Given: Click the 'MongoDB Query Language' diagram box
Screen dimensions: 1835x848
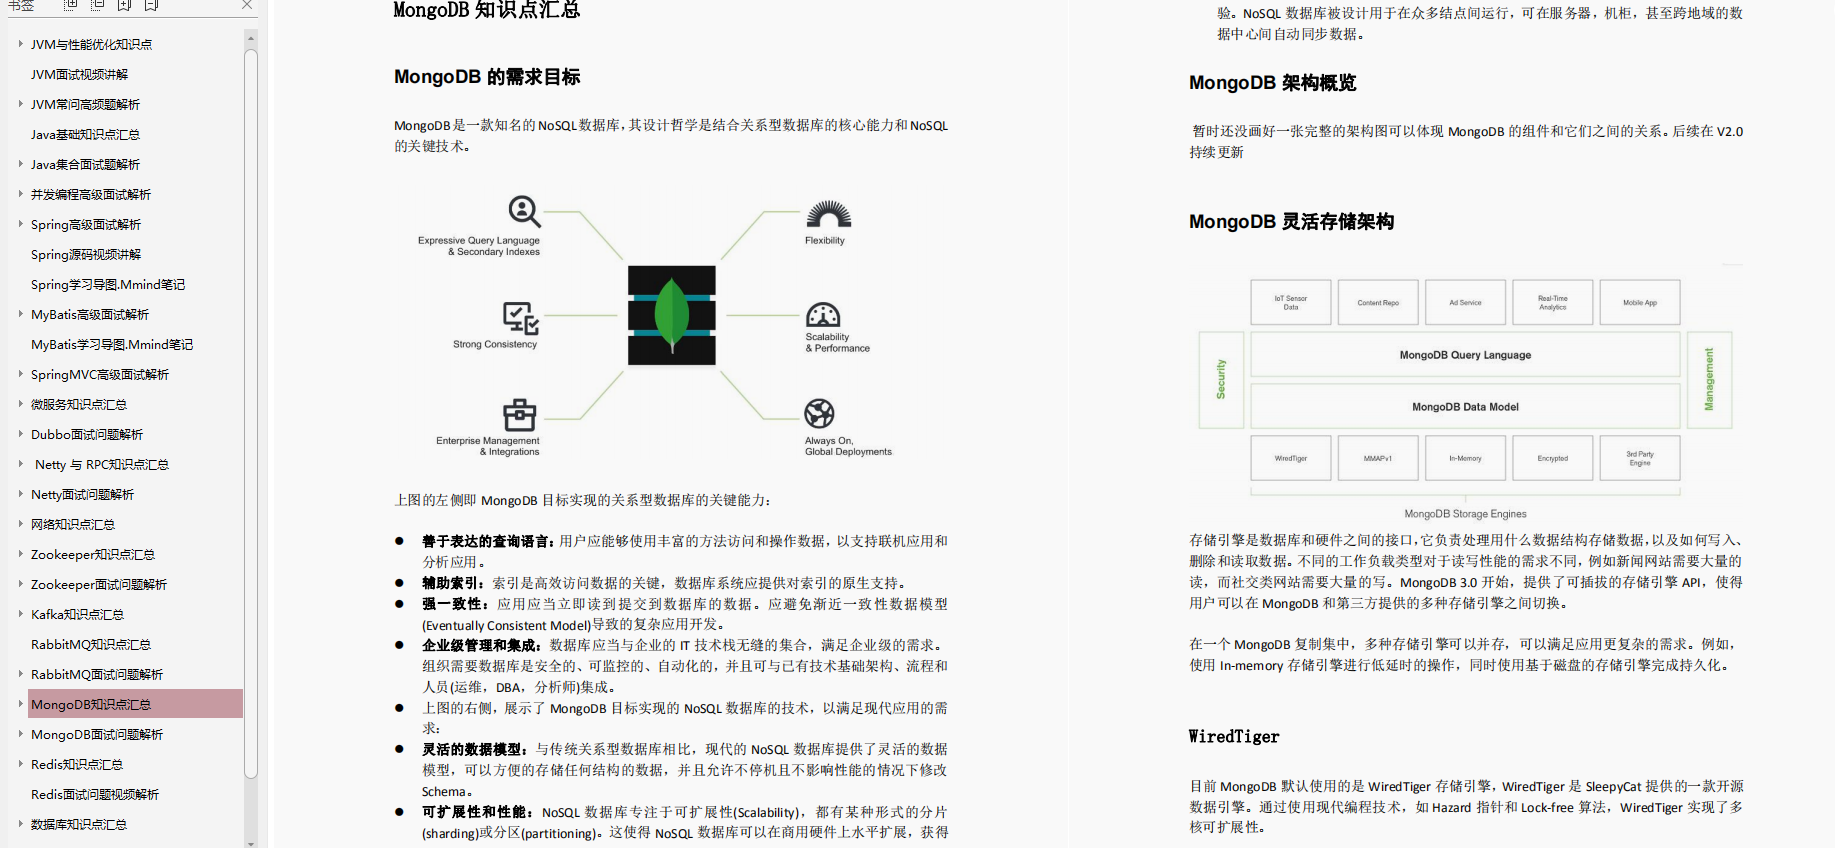Looking at the screenshot, I should click(x=1465, y=355).
